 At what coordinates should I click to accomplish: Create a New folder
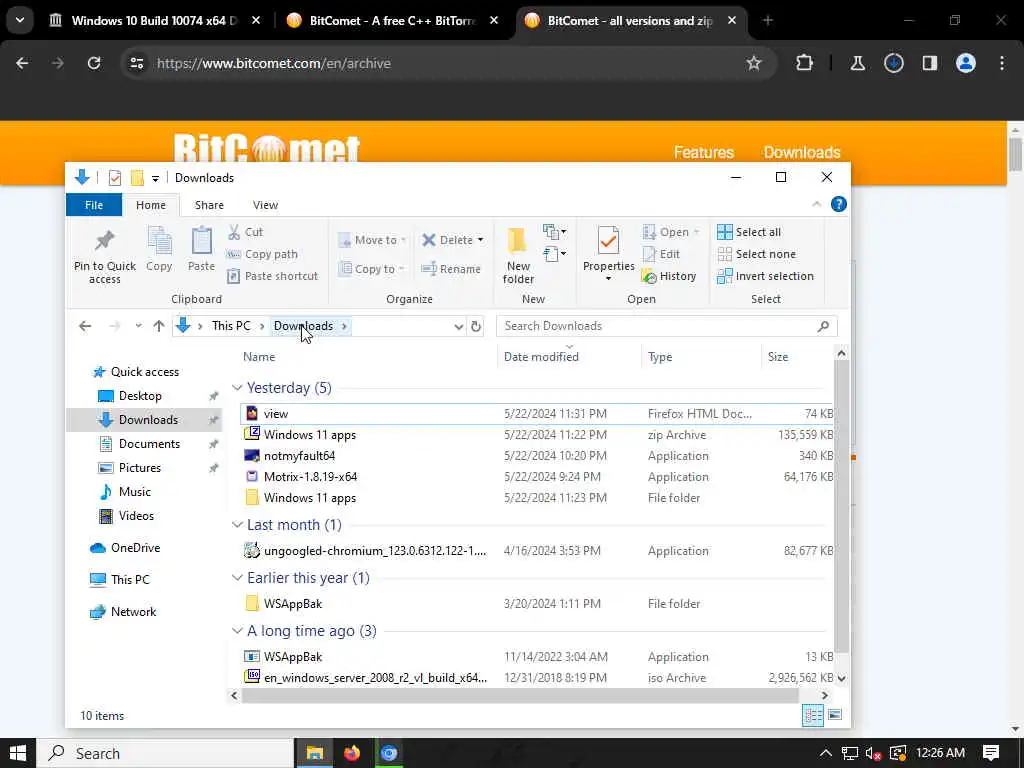pyautogui.click(x=519, y=256)
